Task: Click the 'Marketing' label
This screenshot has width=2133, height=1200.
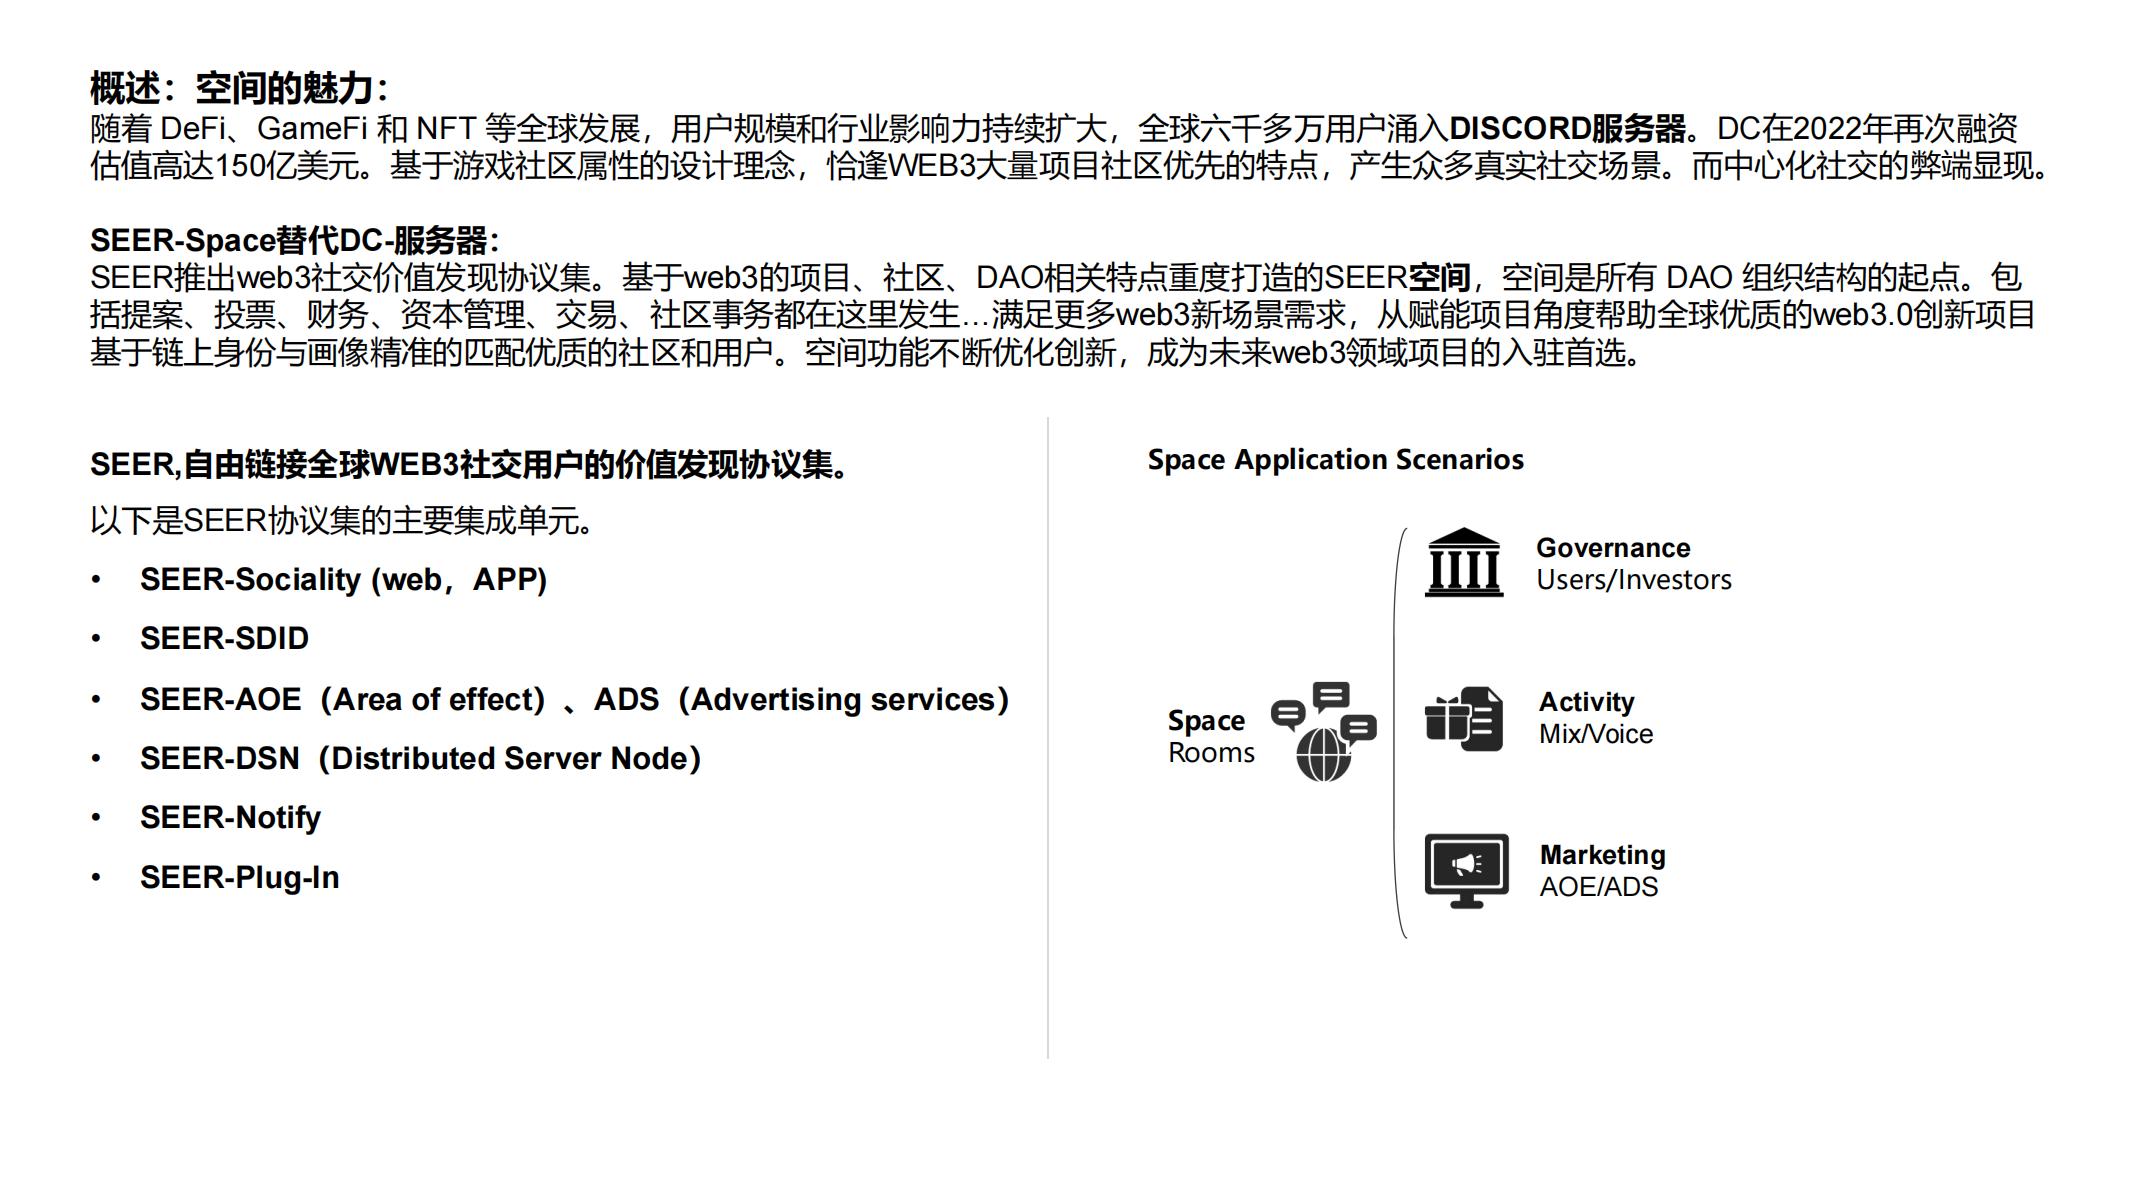Action: 1602,855
